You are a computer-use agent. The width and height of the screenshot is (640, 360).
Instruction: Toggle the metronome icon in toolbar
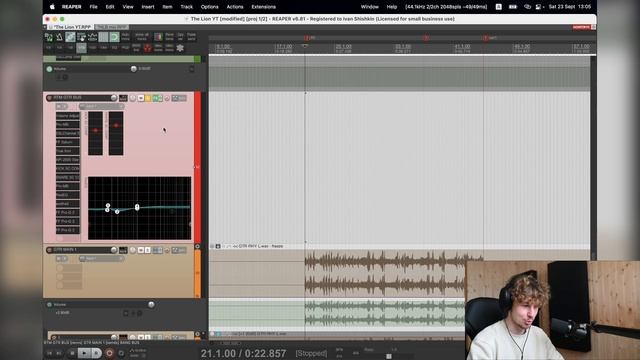(59, 37)
